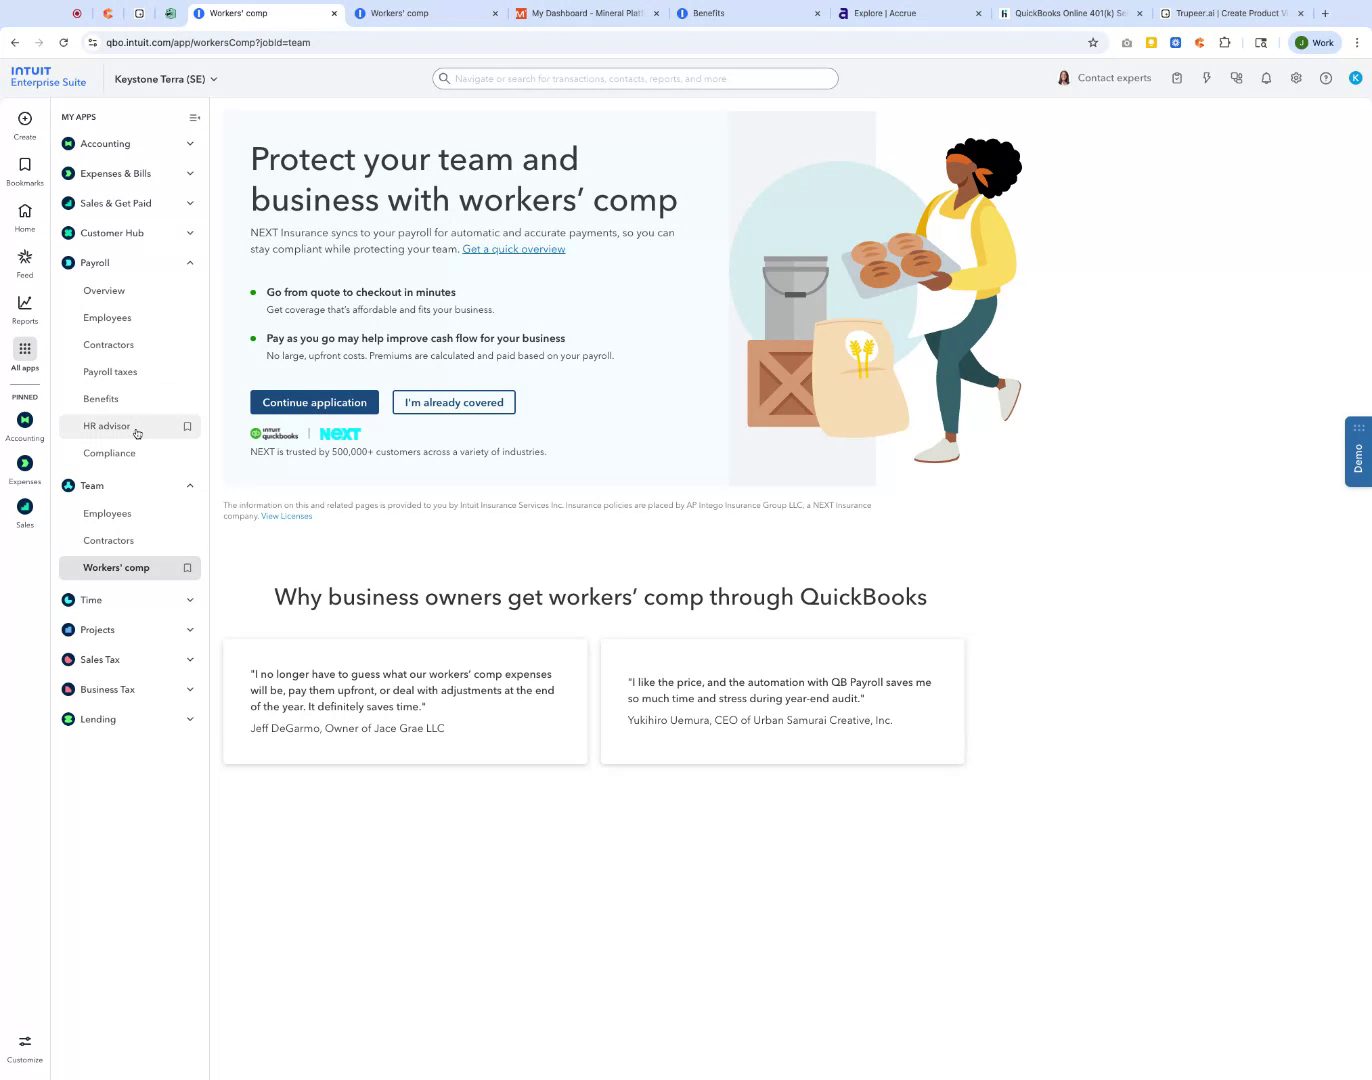Image resolution: width=1372 pixels, height=1080 pixels.
Task: Expand the Lending section
Action: 190,719
